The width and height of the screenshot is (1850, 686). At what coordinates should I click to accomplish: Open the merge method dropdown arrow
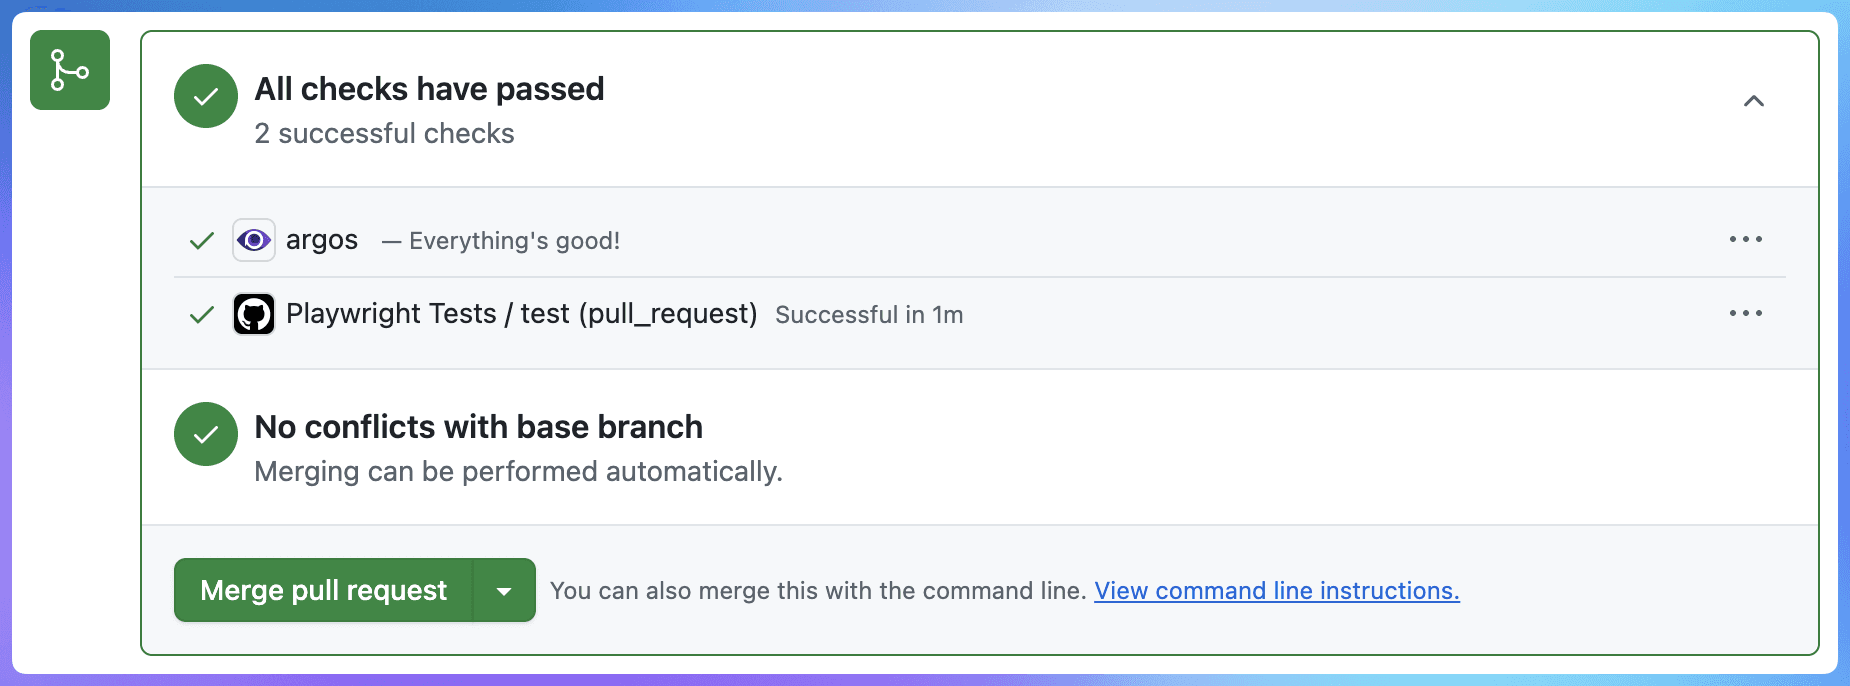coord(504,590)
